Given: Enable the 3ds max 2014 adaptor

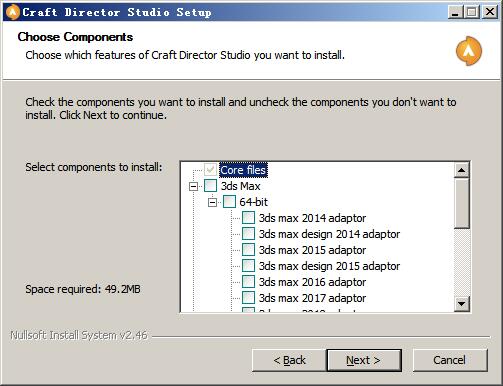Looking at the screenshot, I should tap(248, 218).
